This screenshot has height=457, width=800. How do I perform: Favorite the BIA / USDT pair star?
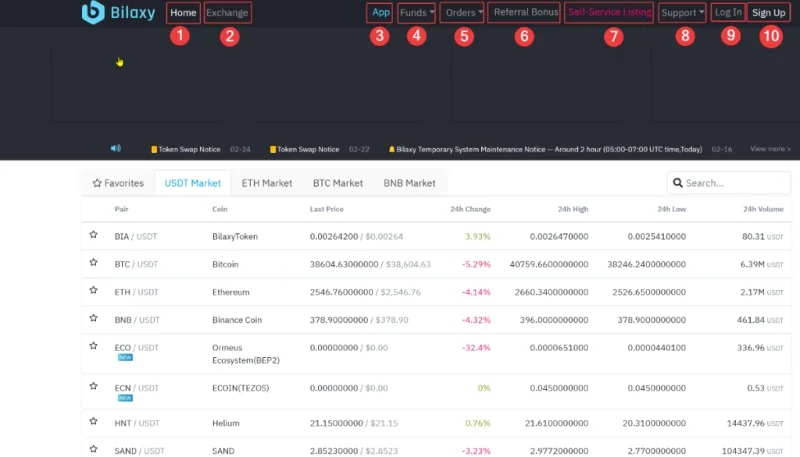tap(93, 235)
